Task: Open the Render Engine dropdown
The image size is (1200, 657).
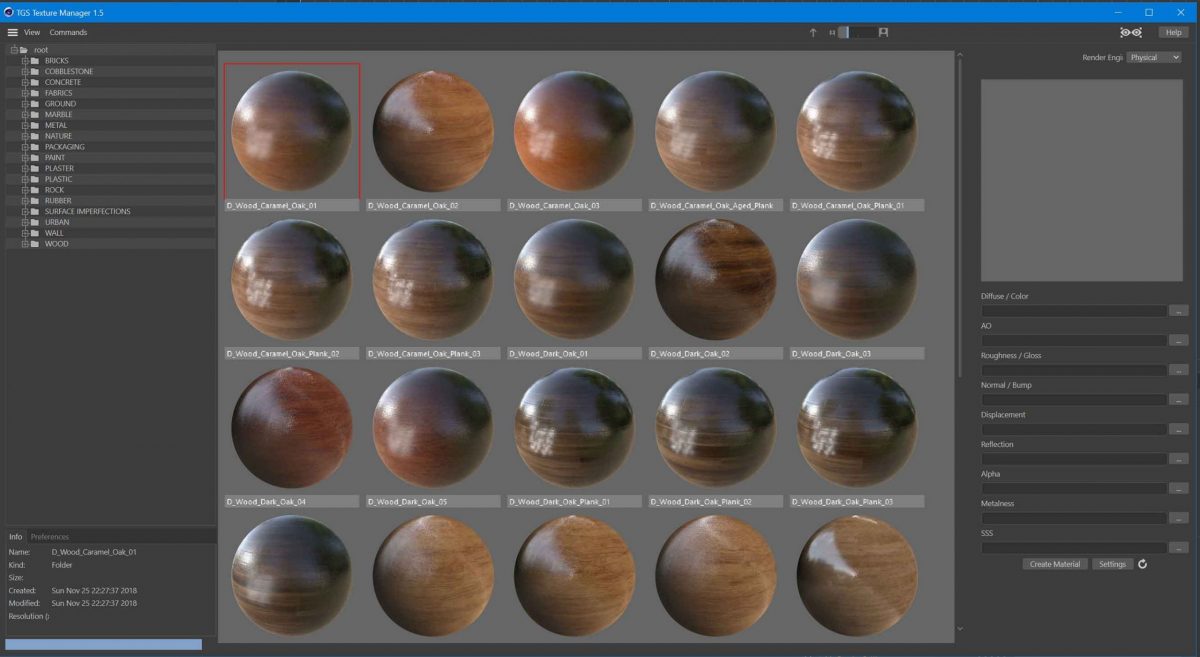Action: pos(1154,57)
